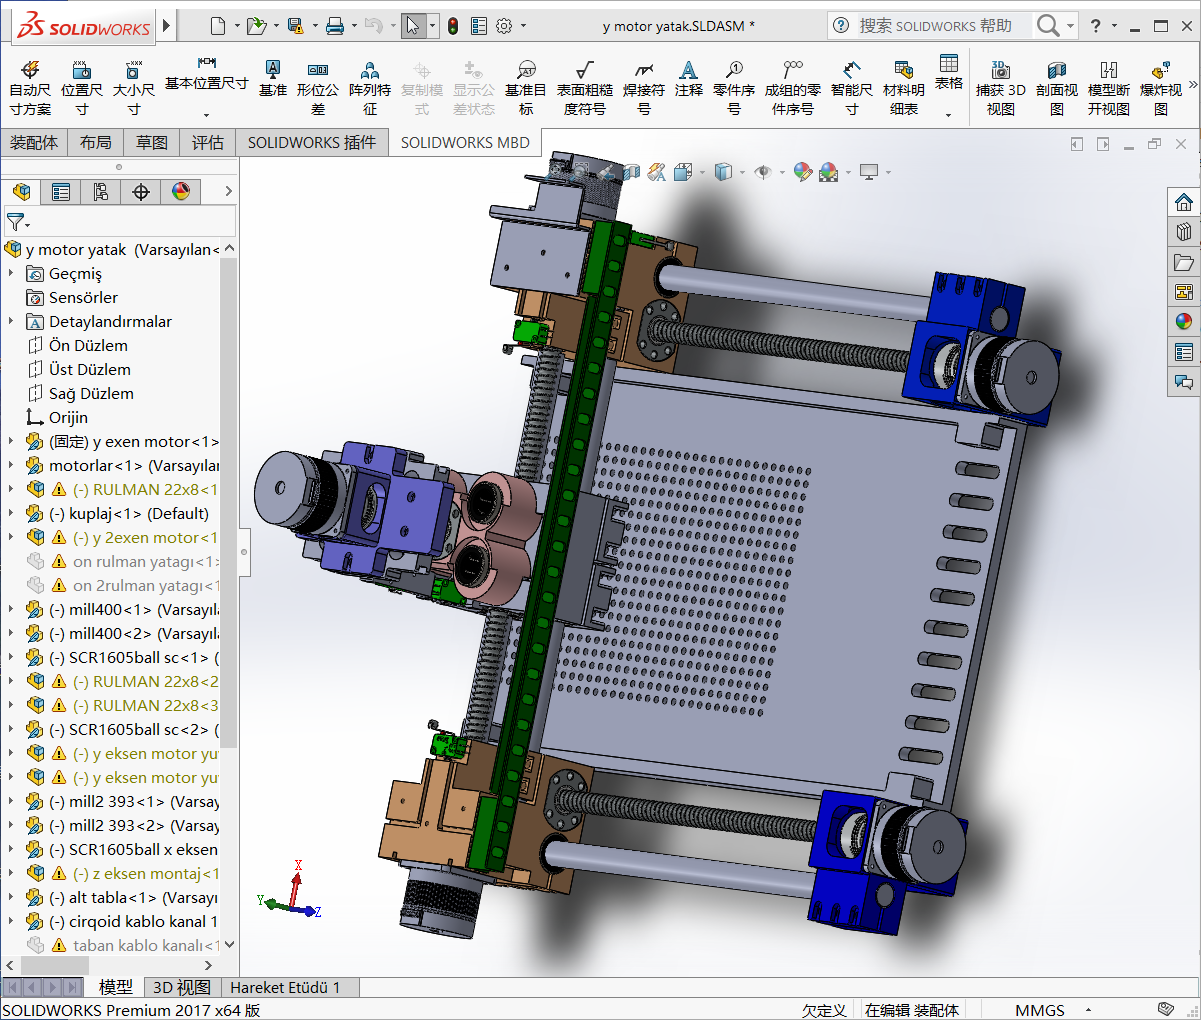This screenshot has width=1201, height=1020.
Task: Open the DimXpertManager crosshair tab icon
Action: [x=141, y=191]
